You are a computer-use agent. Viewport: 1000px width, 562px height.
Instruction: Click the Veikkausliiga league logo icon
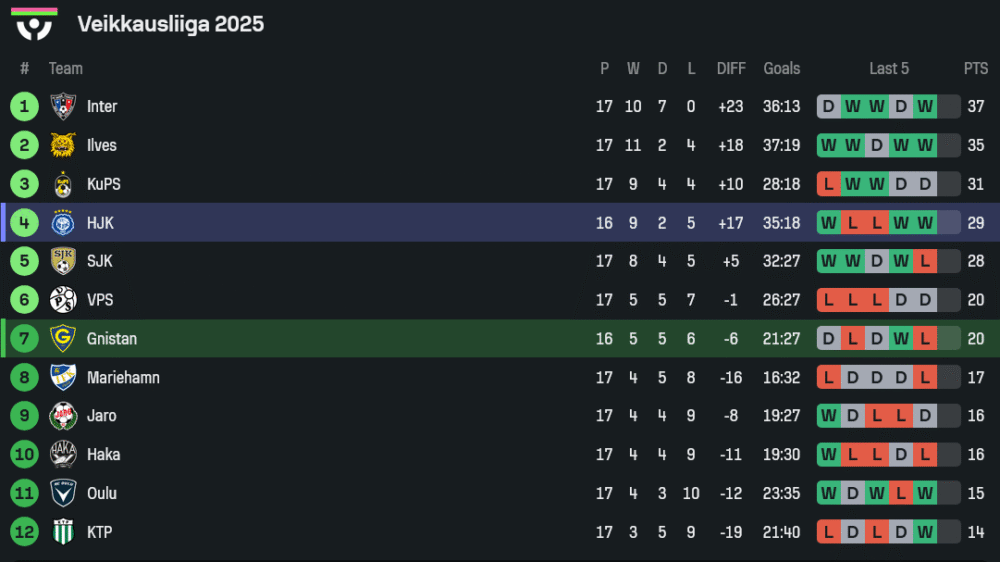click(34, 24)
